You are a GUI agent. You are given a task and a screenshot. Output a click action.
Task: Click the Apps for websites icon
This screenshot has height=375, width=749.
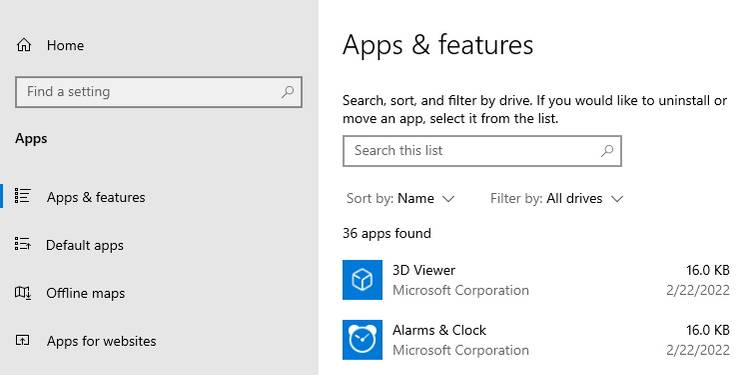pyautogui.click(x=22, y=340)
